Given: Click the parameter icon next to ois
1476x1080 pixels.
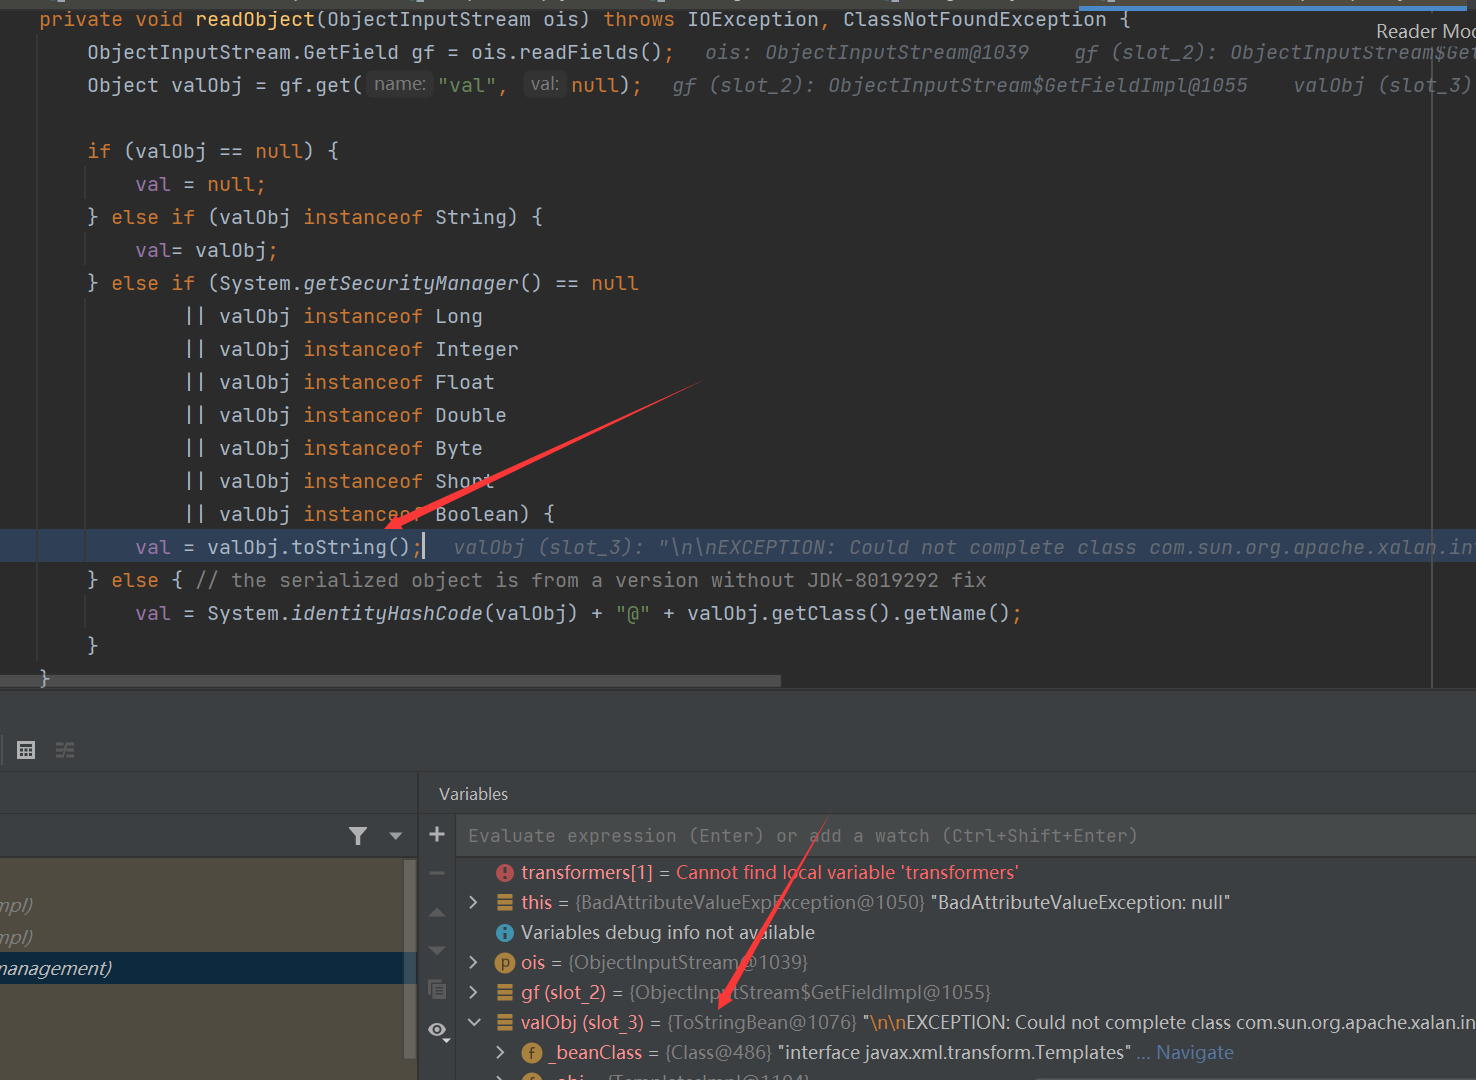Looking at the screenshot, I should (505, 963).
